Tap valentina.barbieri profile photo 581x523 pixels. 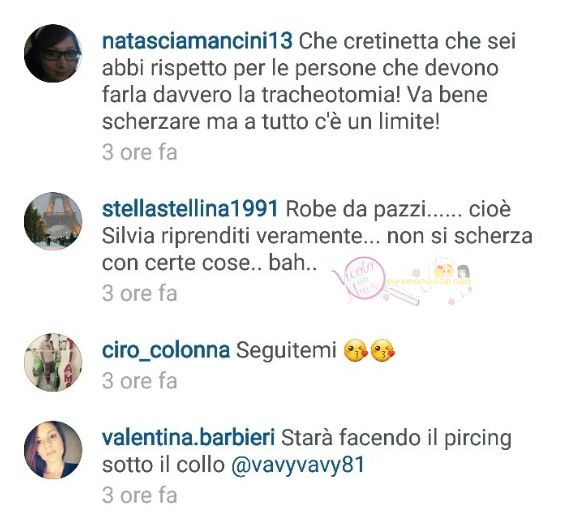click(x=53, y=450)
